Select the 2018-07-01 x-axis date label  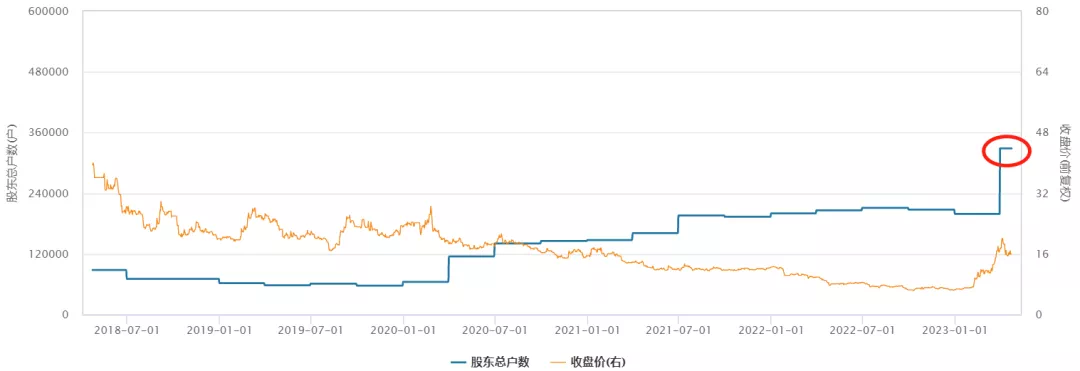point(127,330)
